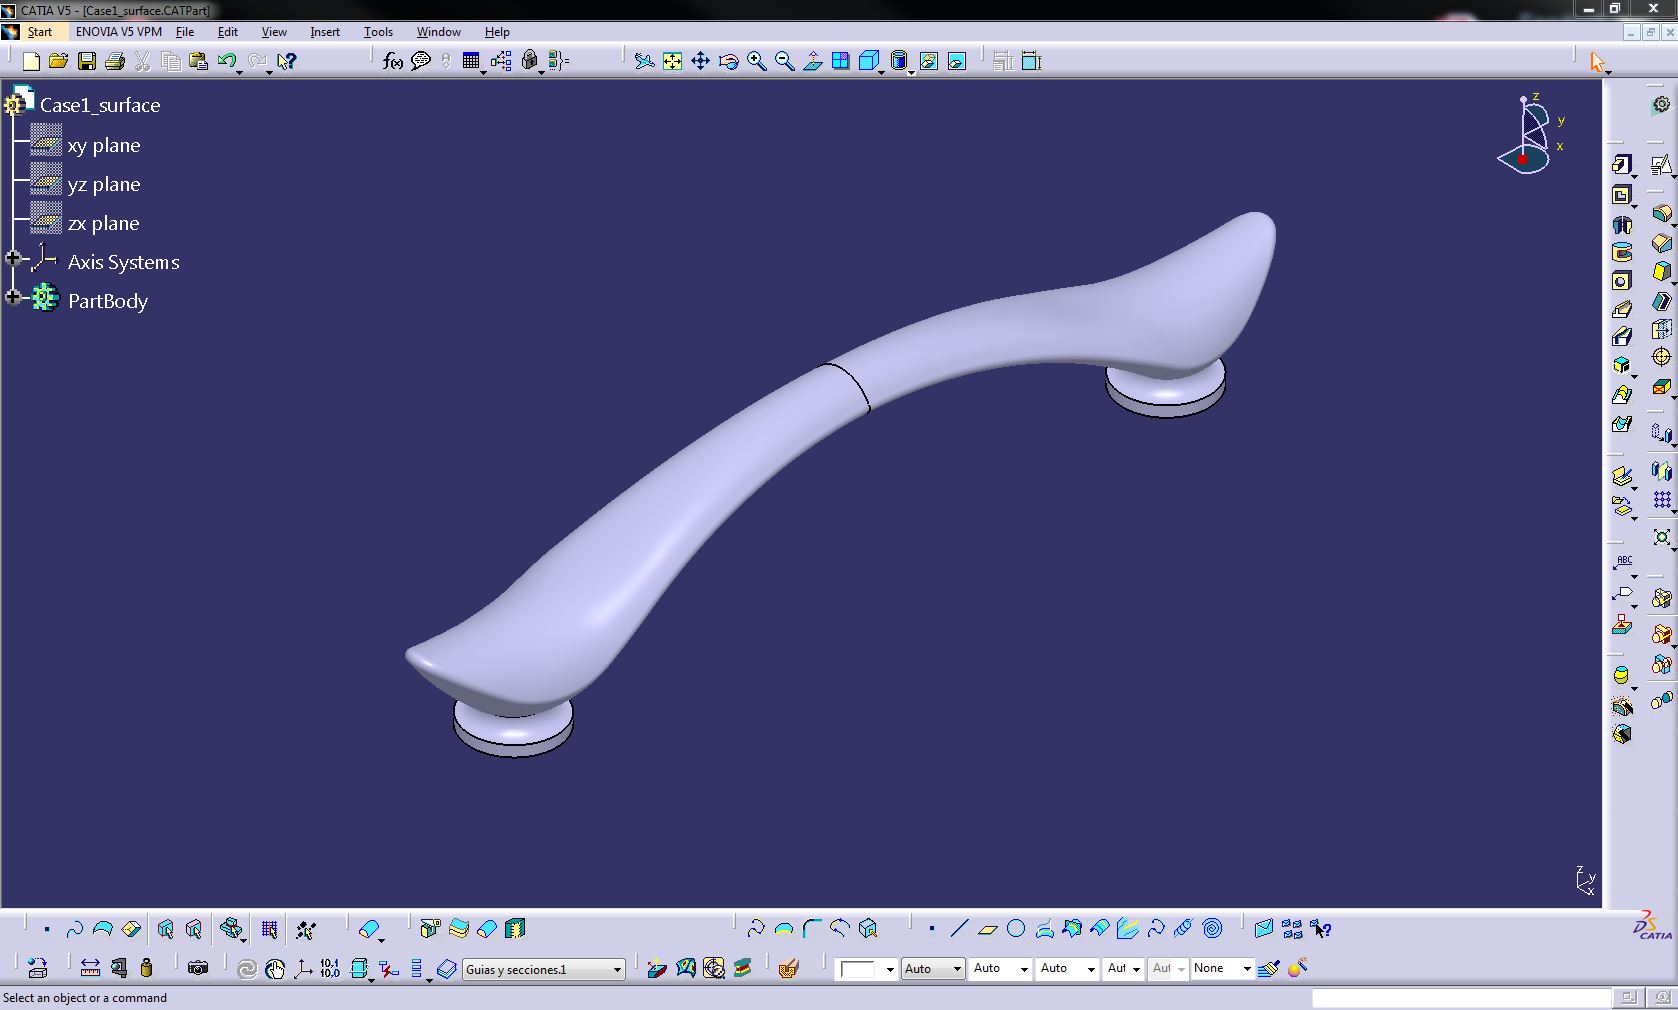Open the Edit menu
The height and width of the screenshot is (1010, 1678).
click(228, 32)
